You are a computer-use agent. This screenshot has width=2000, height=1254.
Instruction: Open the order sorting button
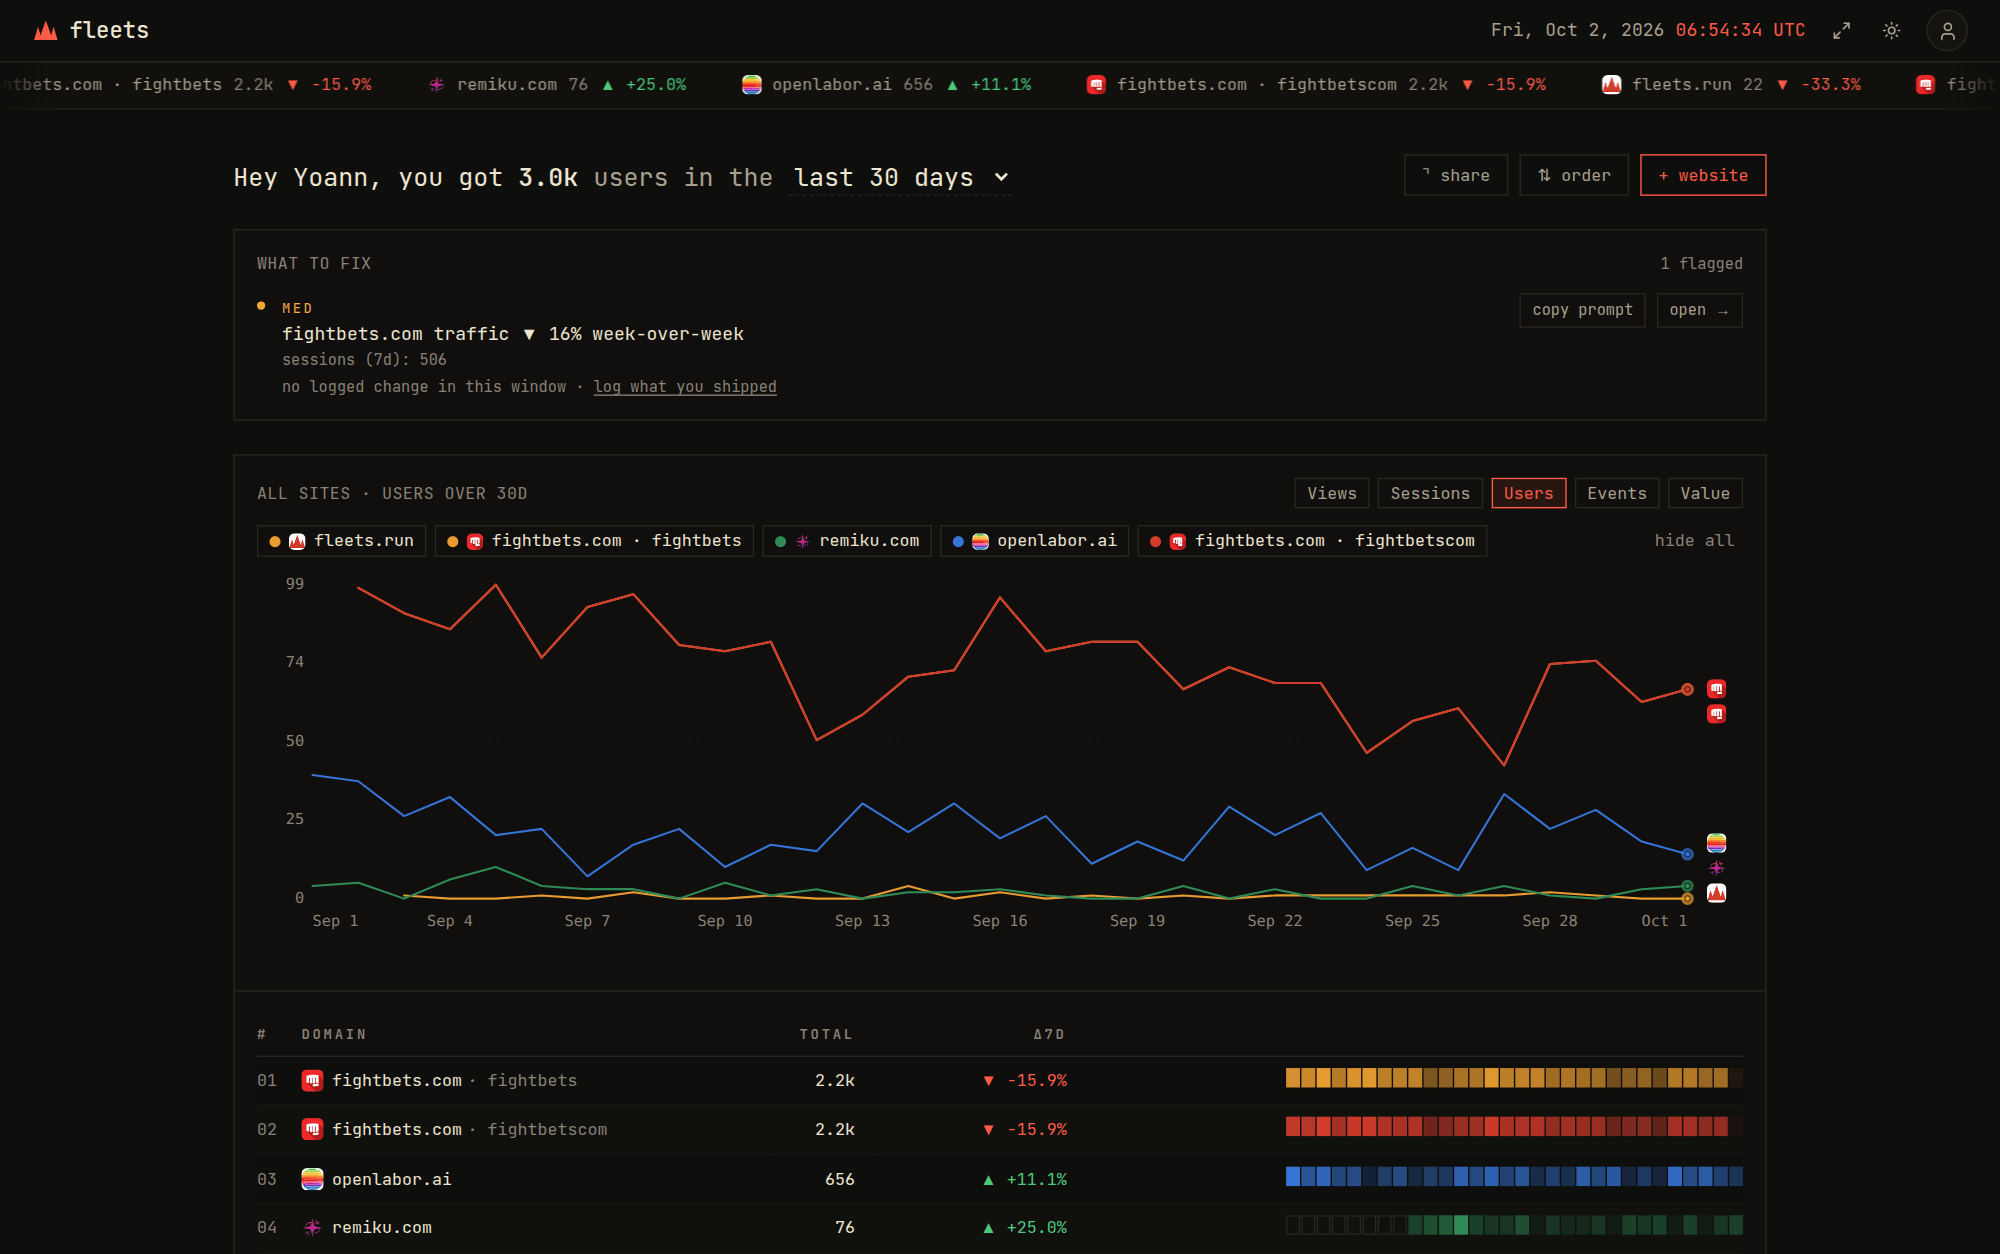pos(1574,175)
